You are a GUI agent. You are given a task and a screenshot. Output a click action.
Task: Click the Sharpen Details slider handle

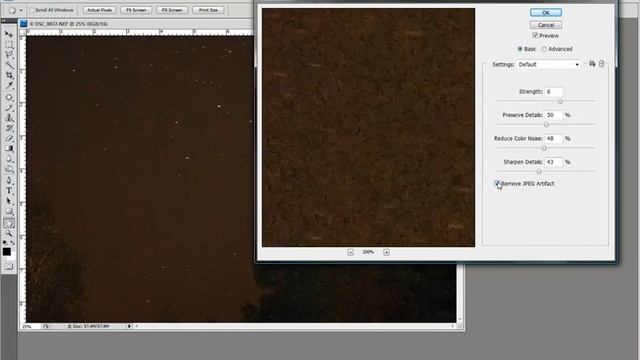pyautogui.click(x=539, y=172)
